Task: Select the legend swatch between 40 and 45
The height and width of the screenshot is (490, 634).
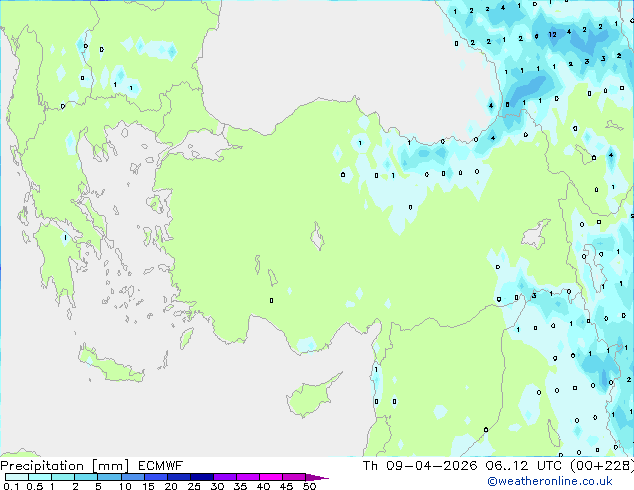Action: pyautogui.click(x=271, y=477)
